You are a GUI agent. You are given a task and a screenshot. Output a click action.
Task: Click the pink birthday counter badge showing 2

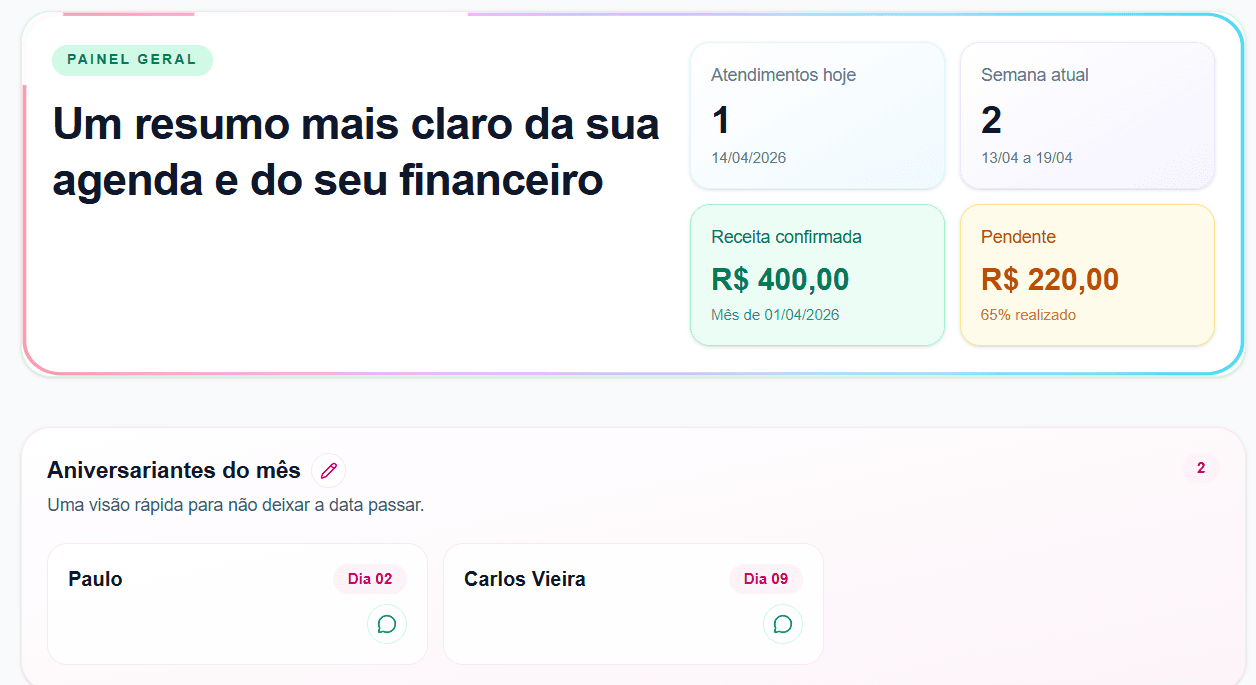[1201, 468]
